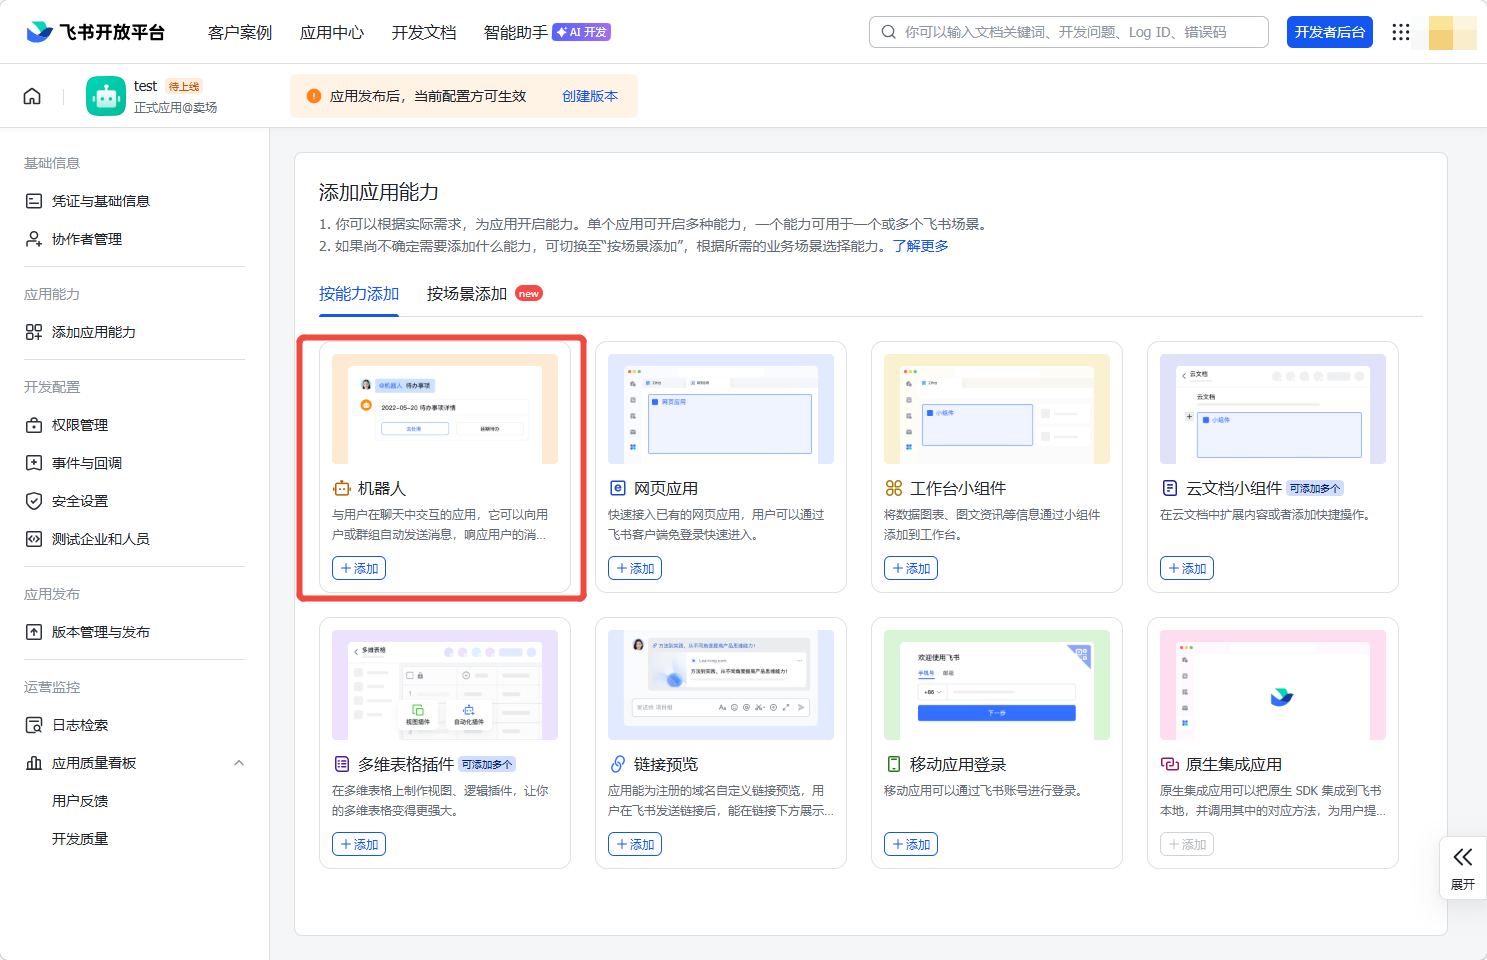Open 版本管理与发布 in sidebar
Screen dimensions: 1487x960
click(x=100, y=632)
